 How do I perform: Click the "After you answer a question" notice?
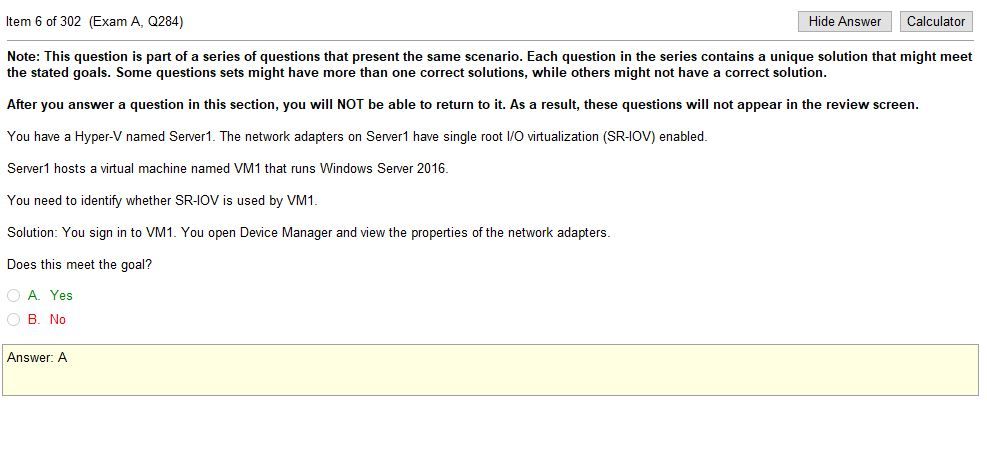point(463,104)
